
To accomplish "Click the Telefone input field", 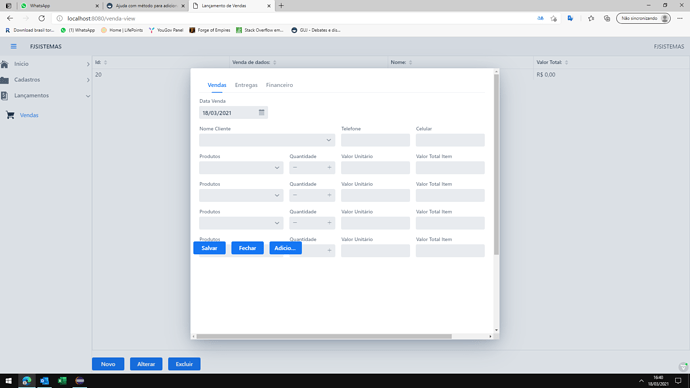I will point(375,140).
